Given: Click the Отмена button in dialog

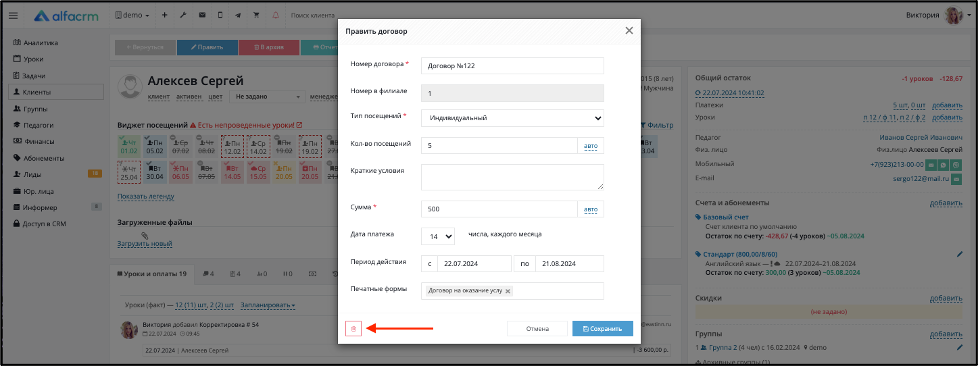Looking at the screenshot, I should pyautogui.click(x=537, y=329).
